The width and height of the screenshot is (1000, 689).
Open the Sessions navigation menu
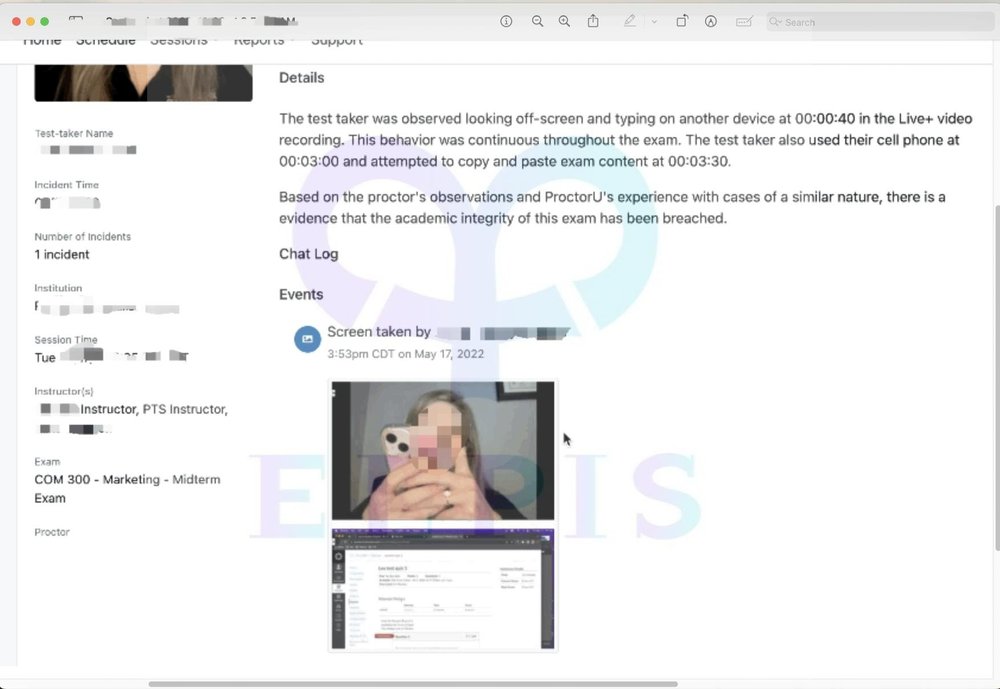tap(183, 41)
